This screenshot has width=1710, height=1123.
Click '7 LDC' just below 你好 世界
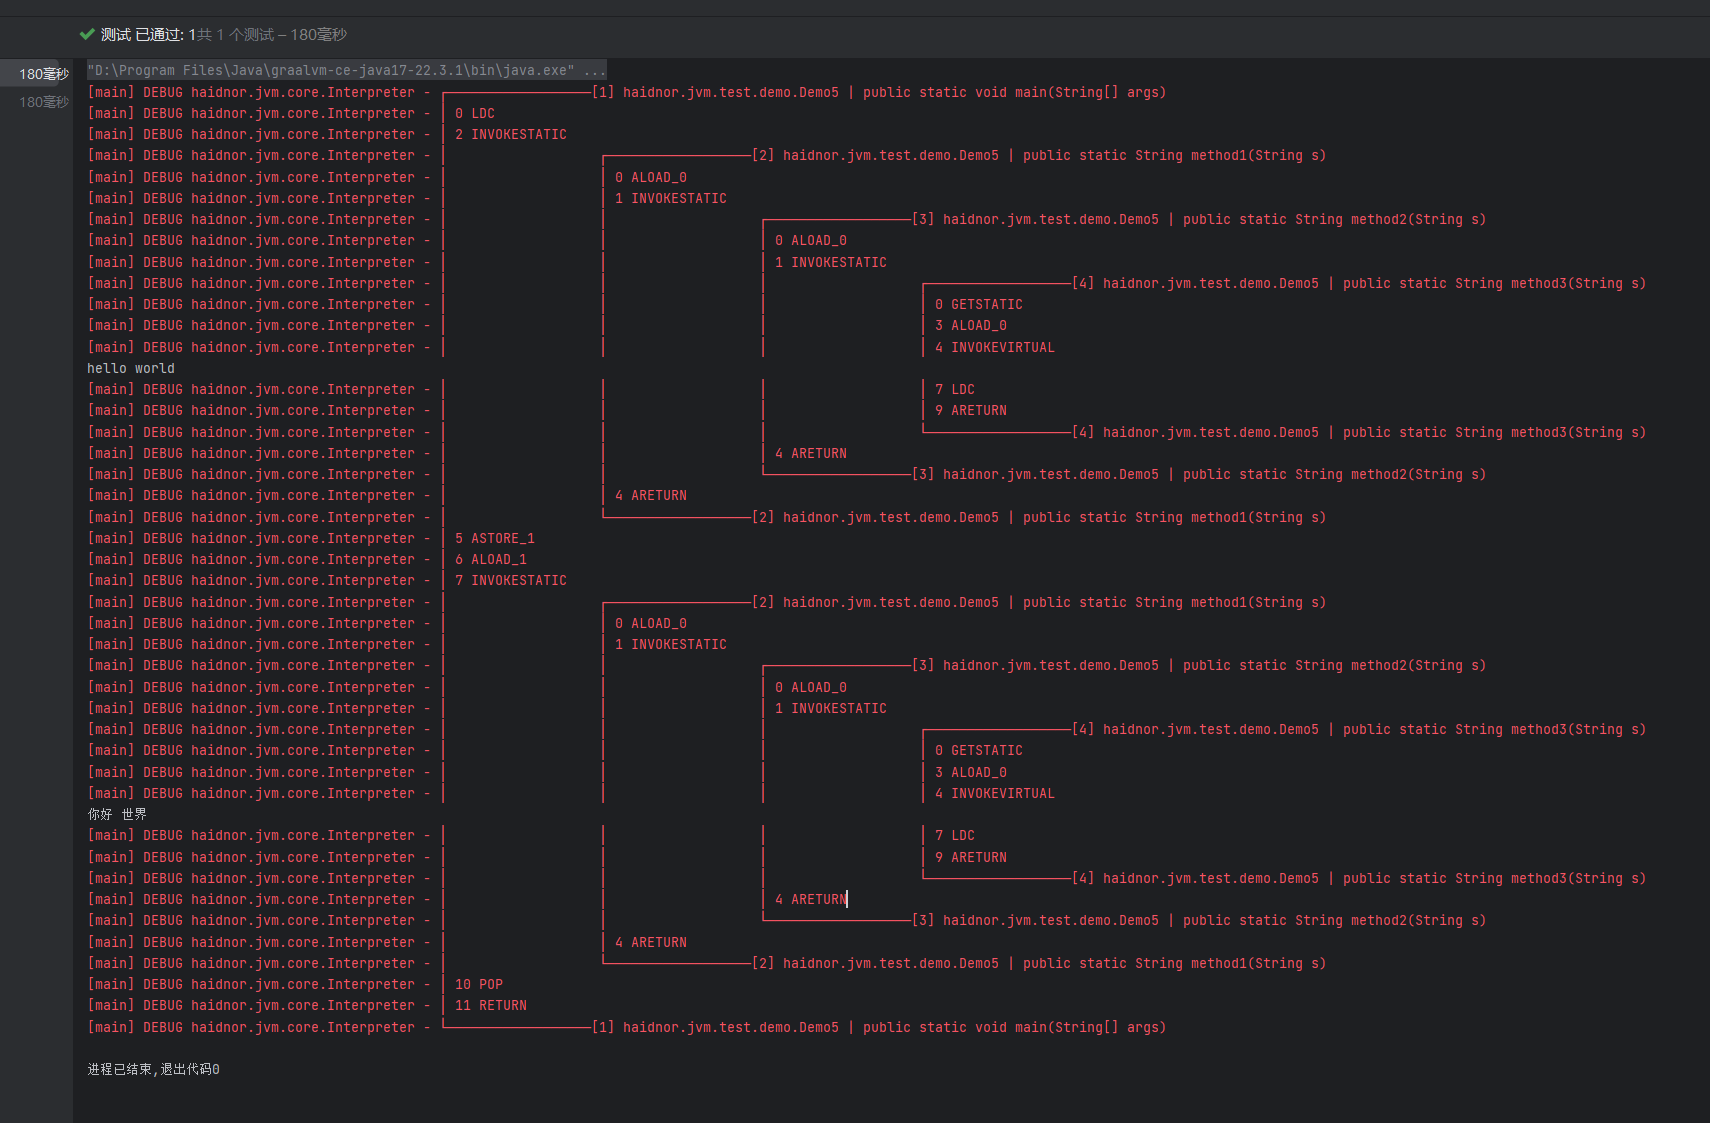(x=955, y=835)
